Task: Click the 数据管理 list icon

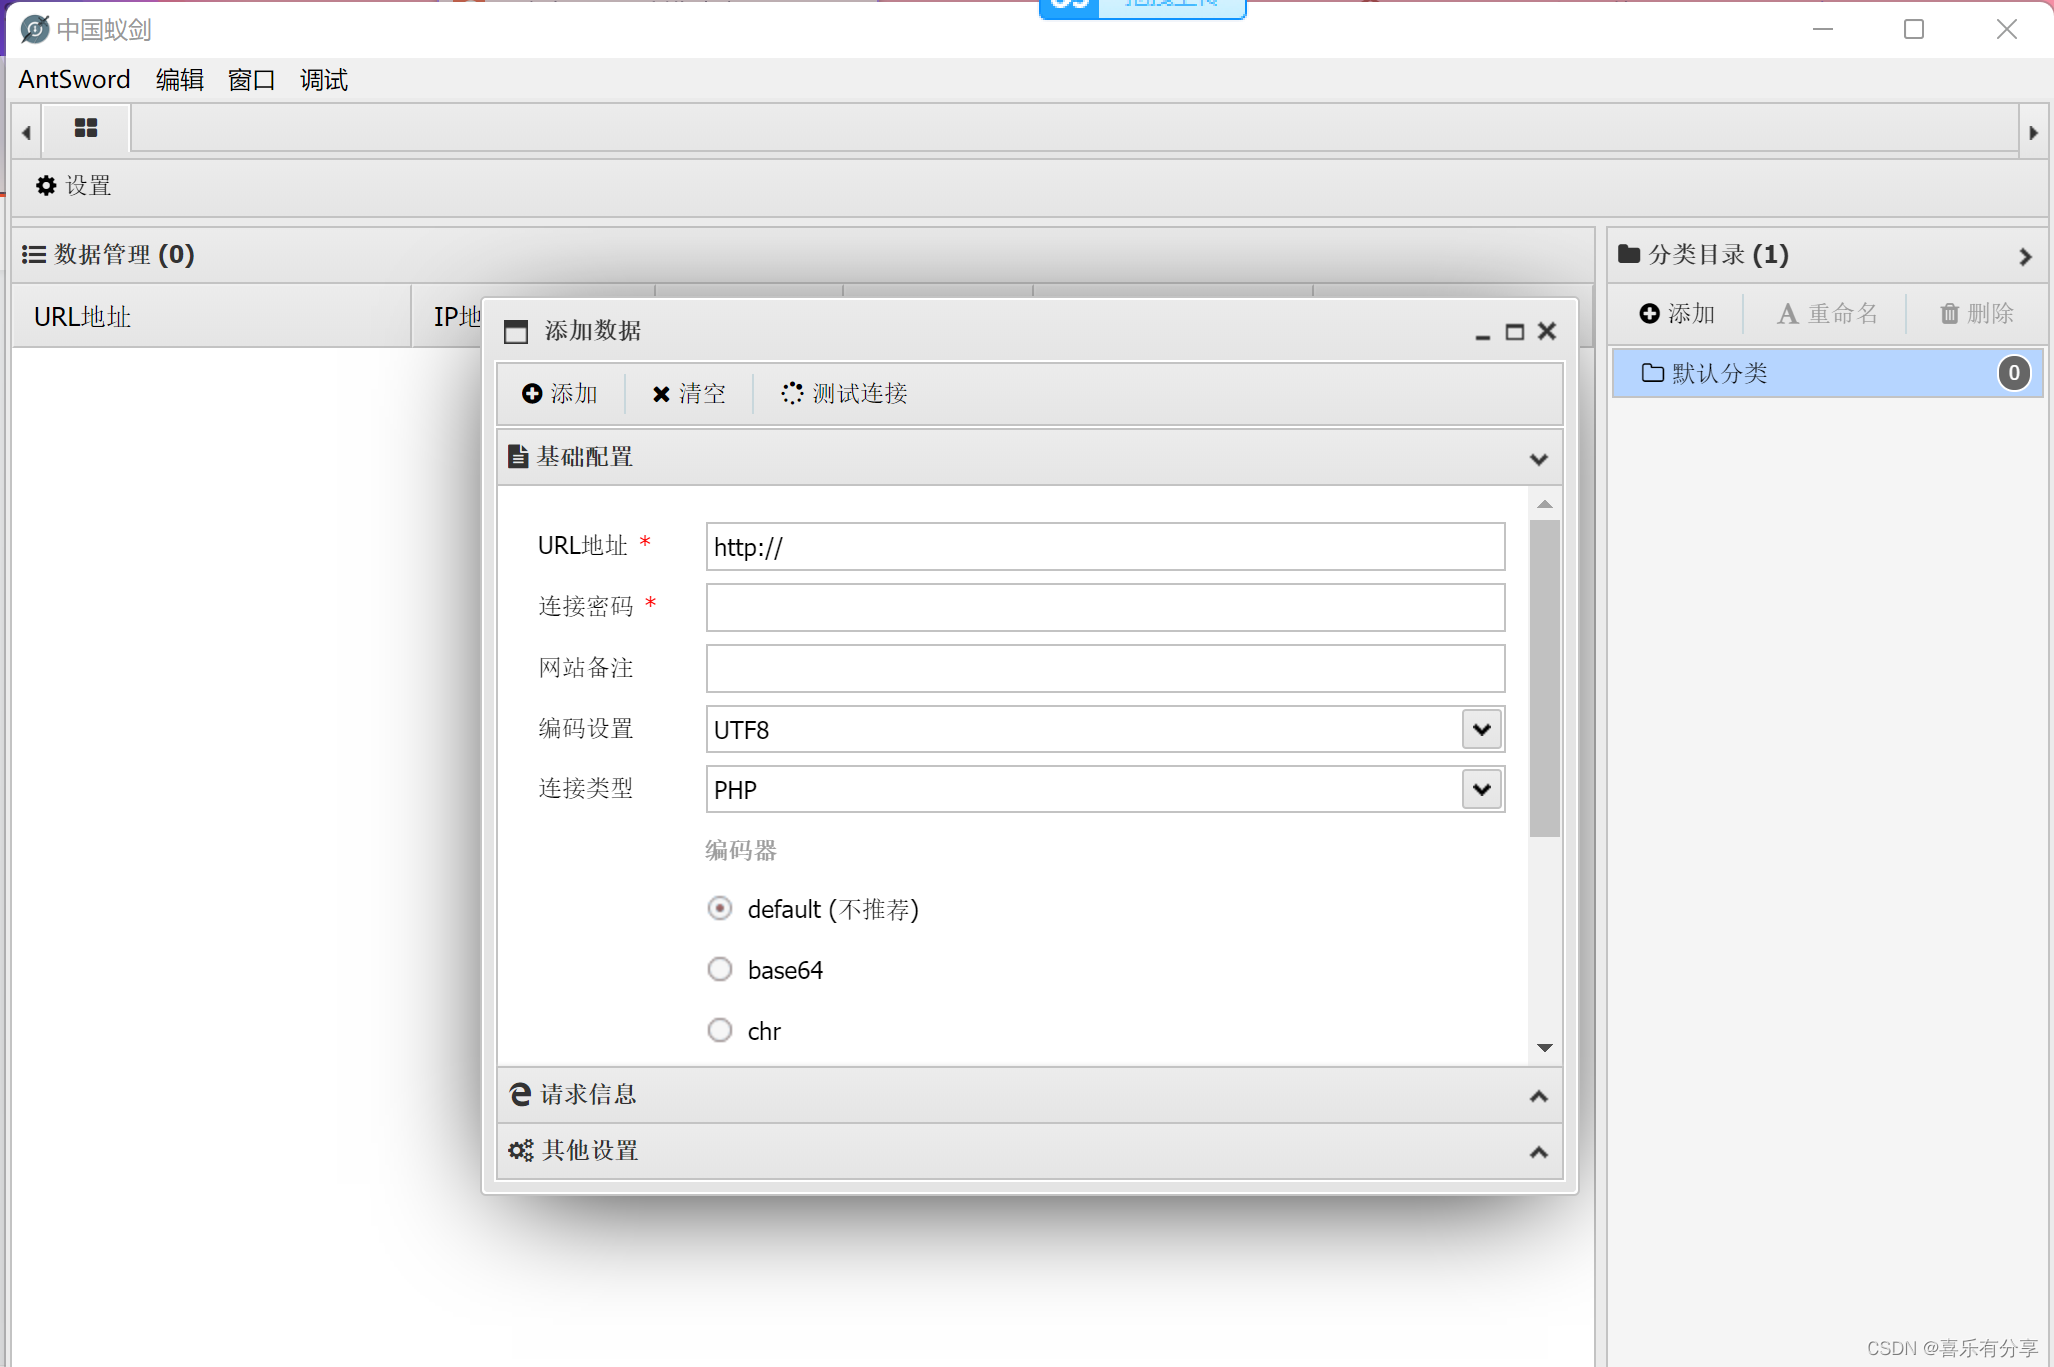Action: click(33, 254)
